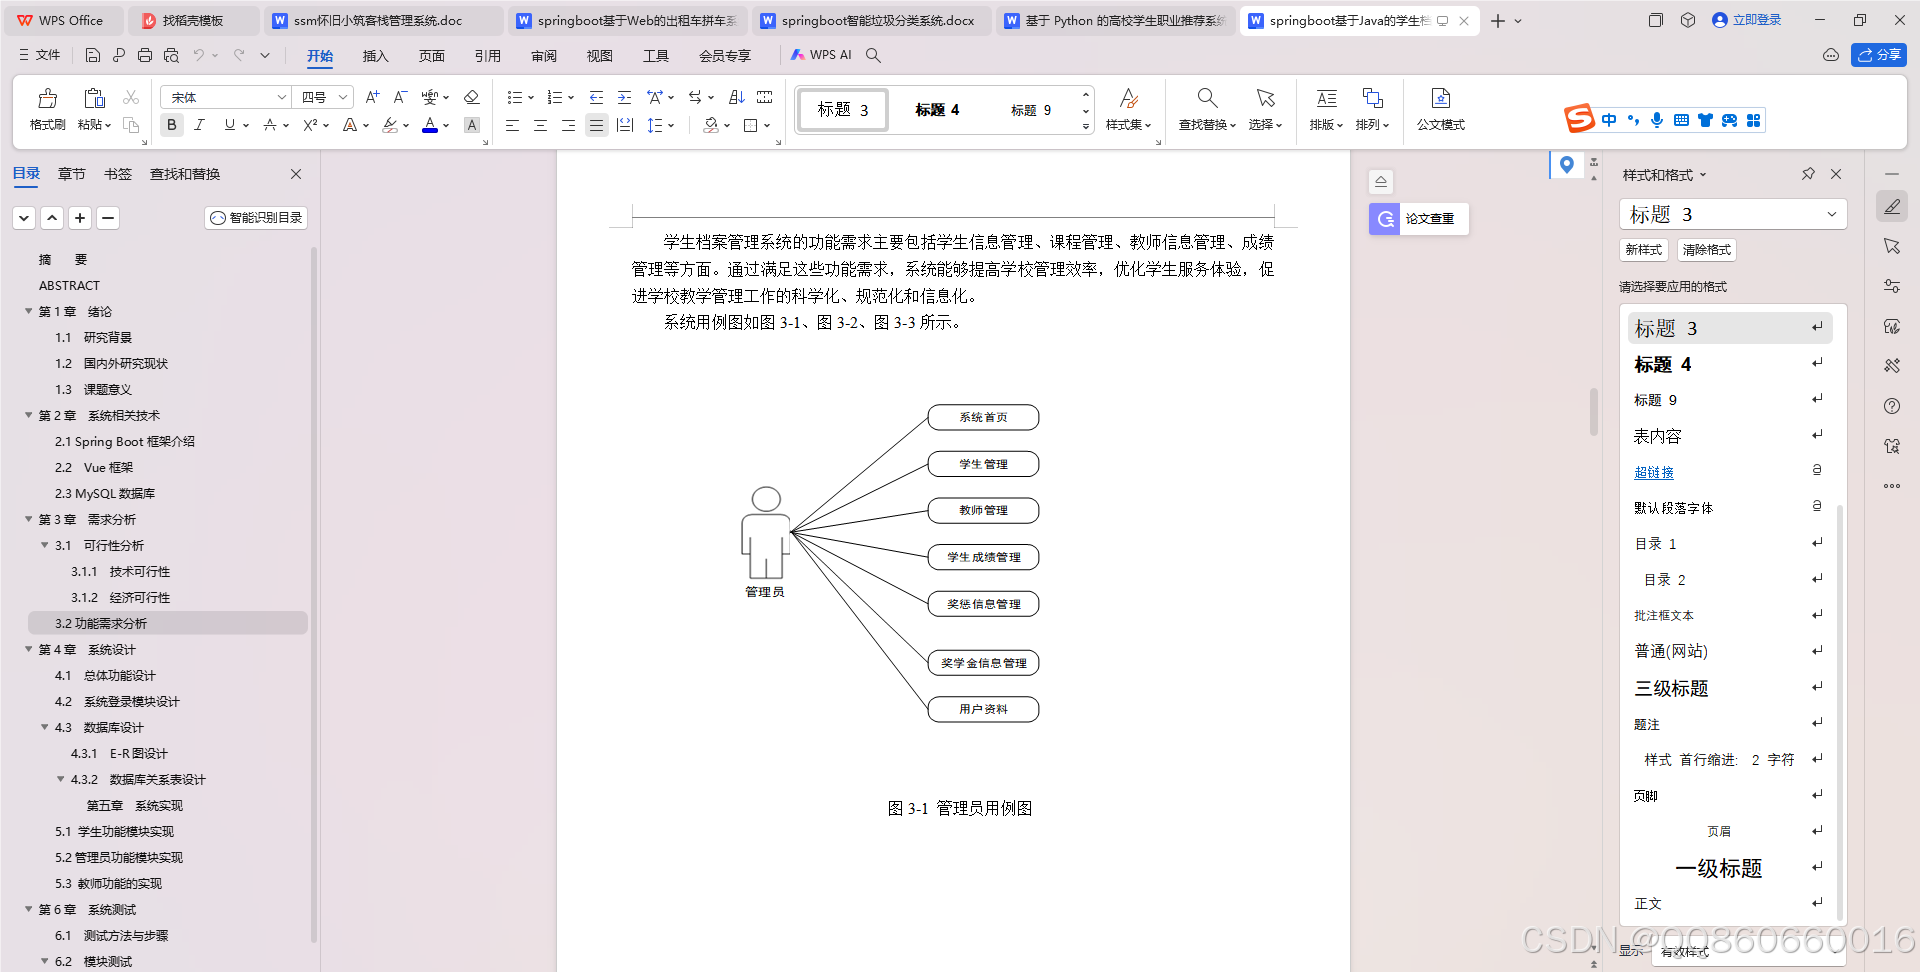Click the Clear Format (清除格式) button

tap(1706, 250)
